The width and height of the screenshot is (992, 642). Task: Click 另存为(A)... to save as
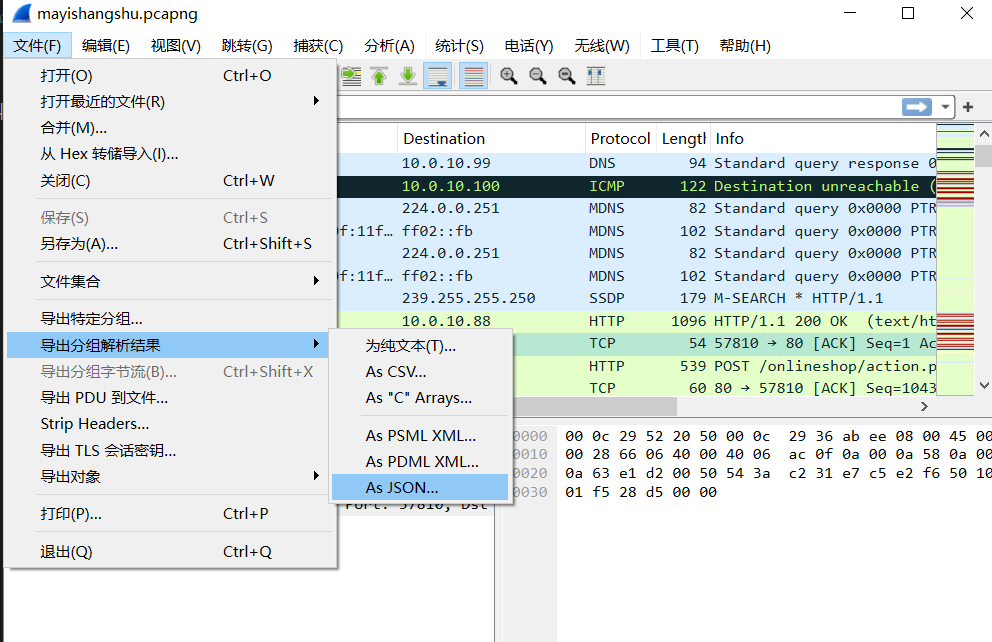(79, 244)
